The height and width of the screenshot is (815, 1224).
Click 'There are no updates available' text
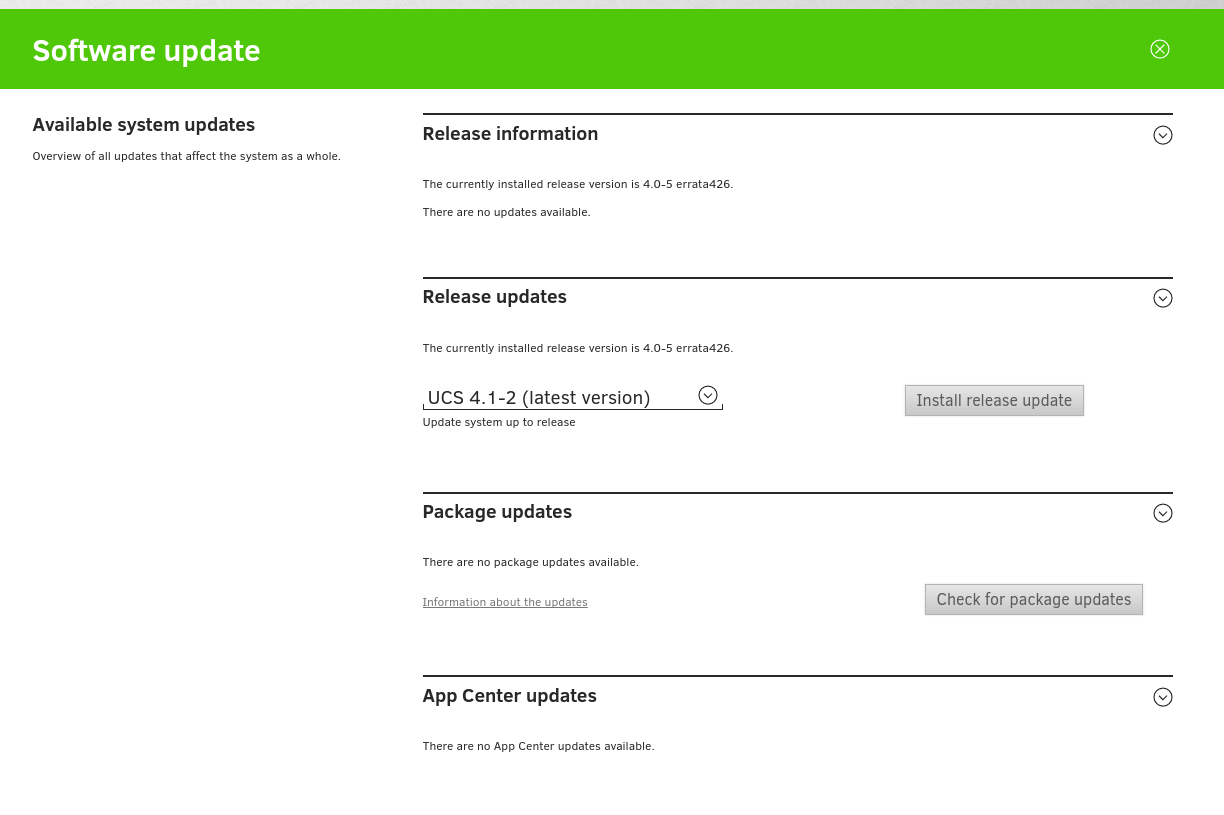click(506, 212)
